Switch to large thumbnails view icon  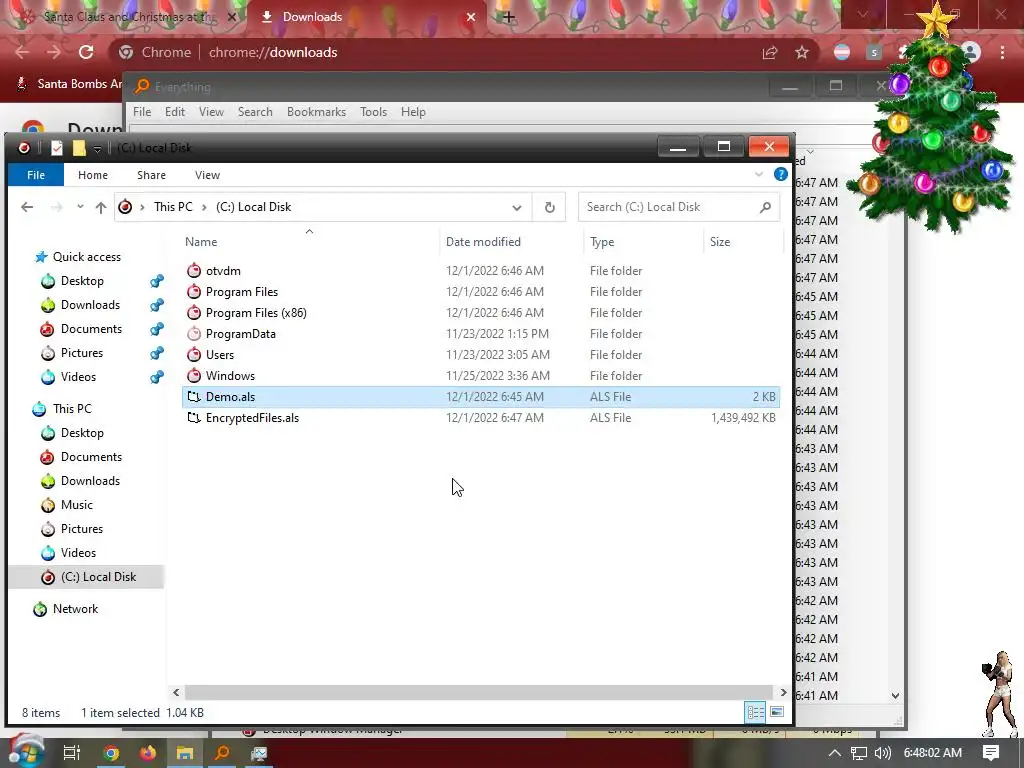[x=776, y=712]
